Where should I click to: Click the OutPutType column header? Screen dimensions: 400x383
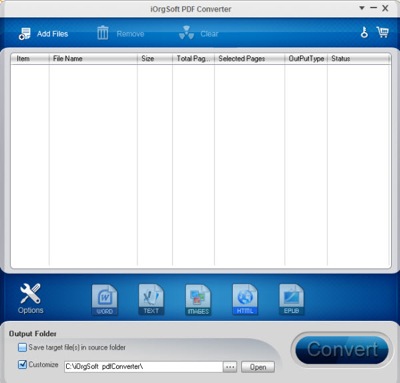tap(306, 59)
